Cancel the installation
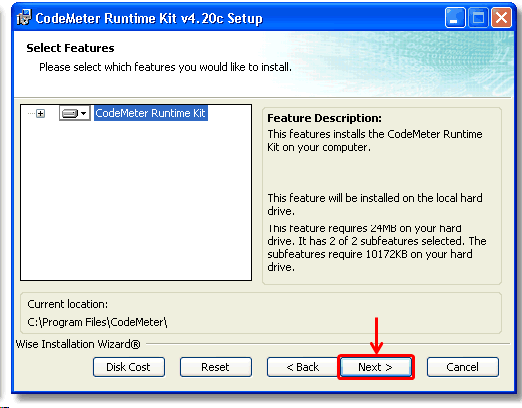 point(463,367)
